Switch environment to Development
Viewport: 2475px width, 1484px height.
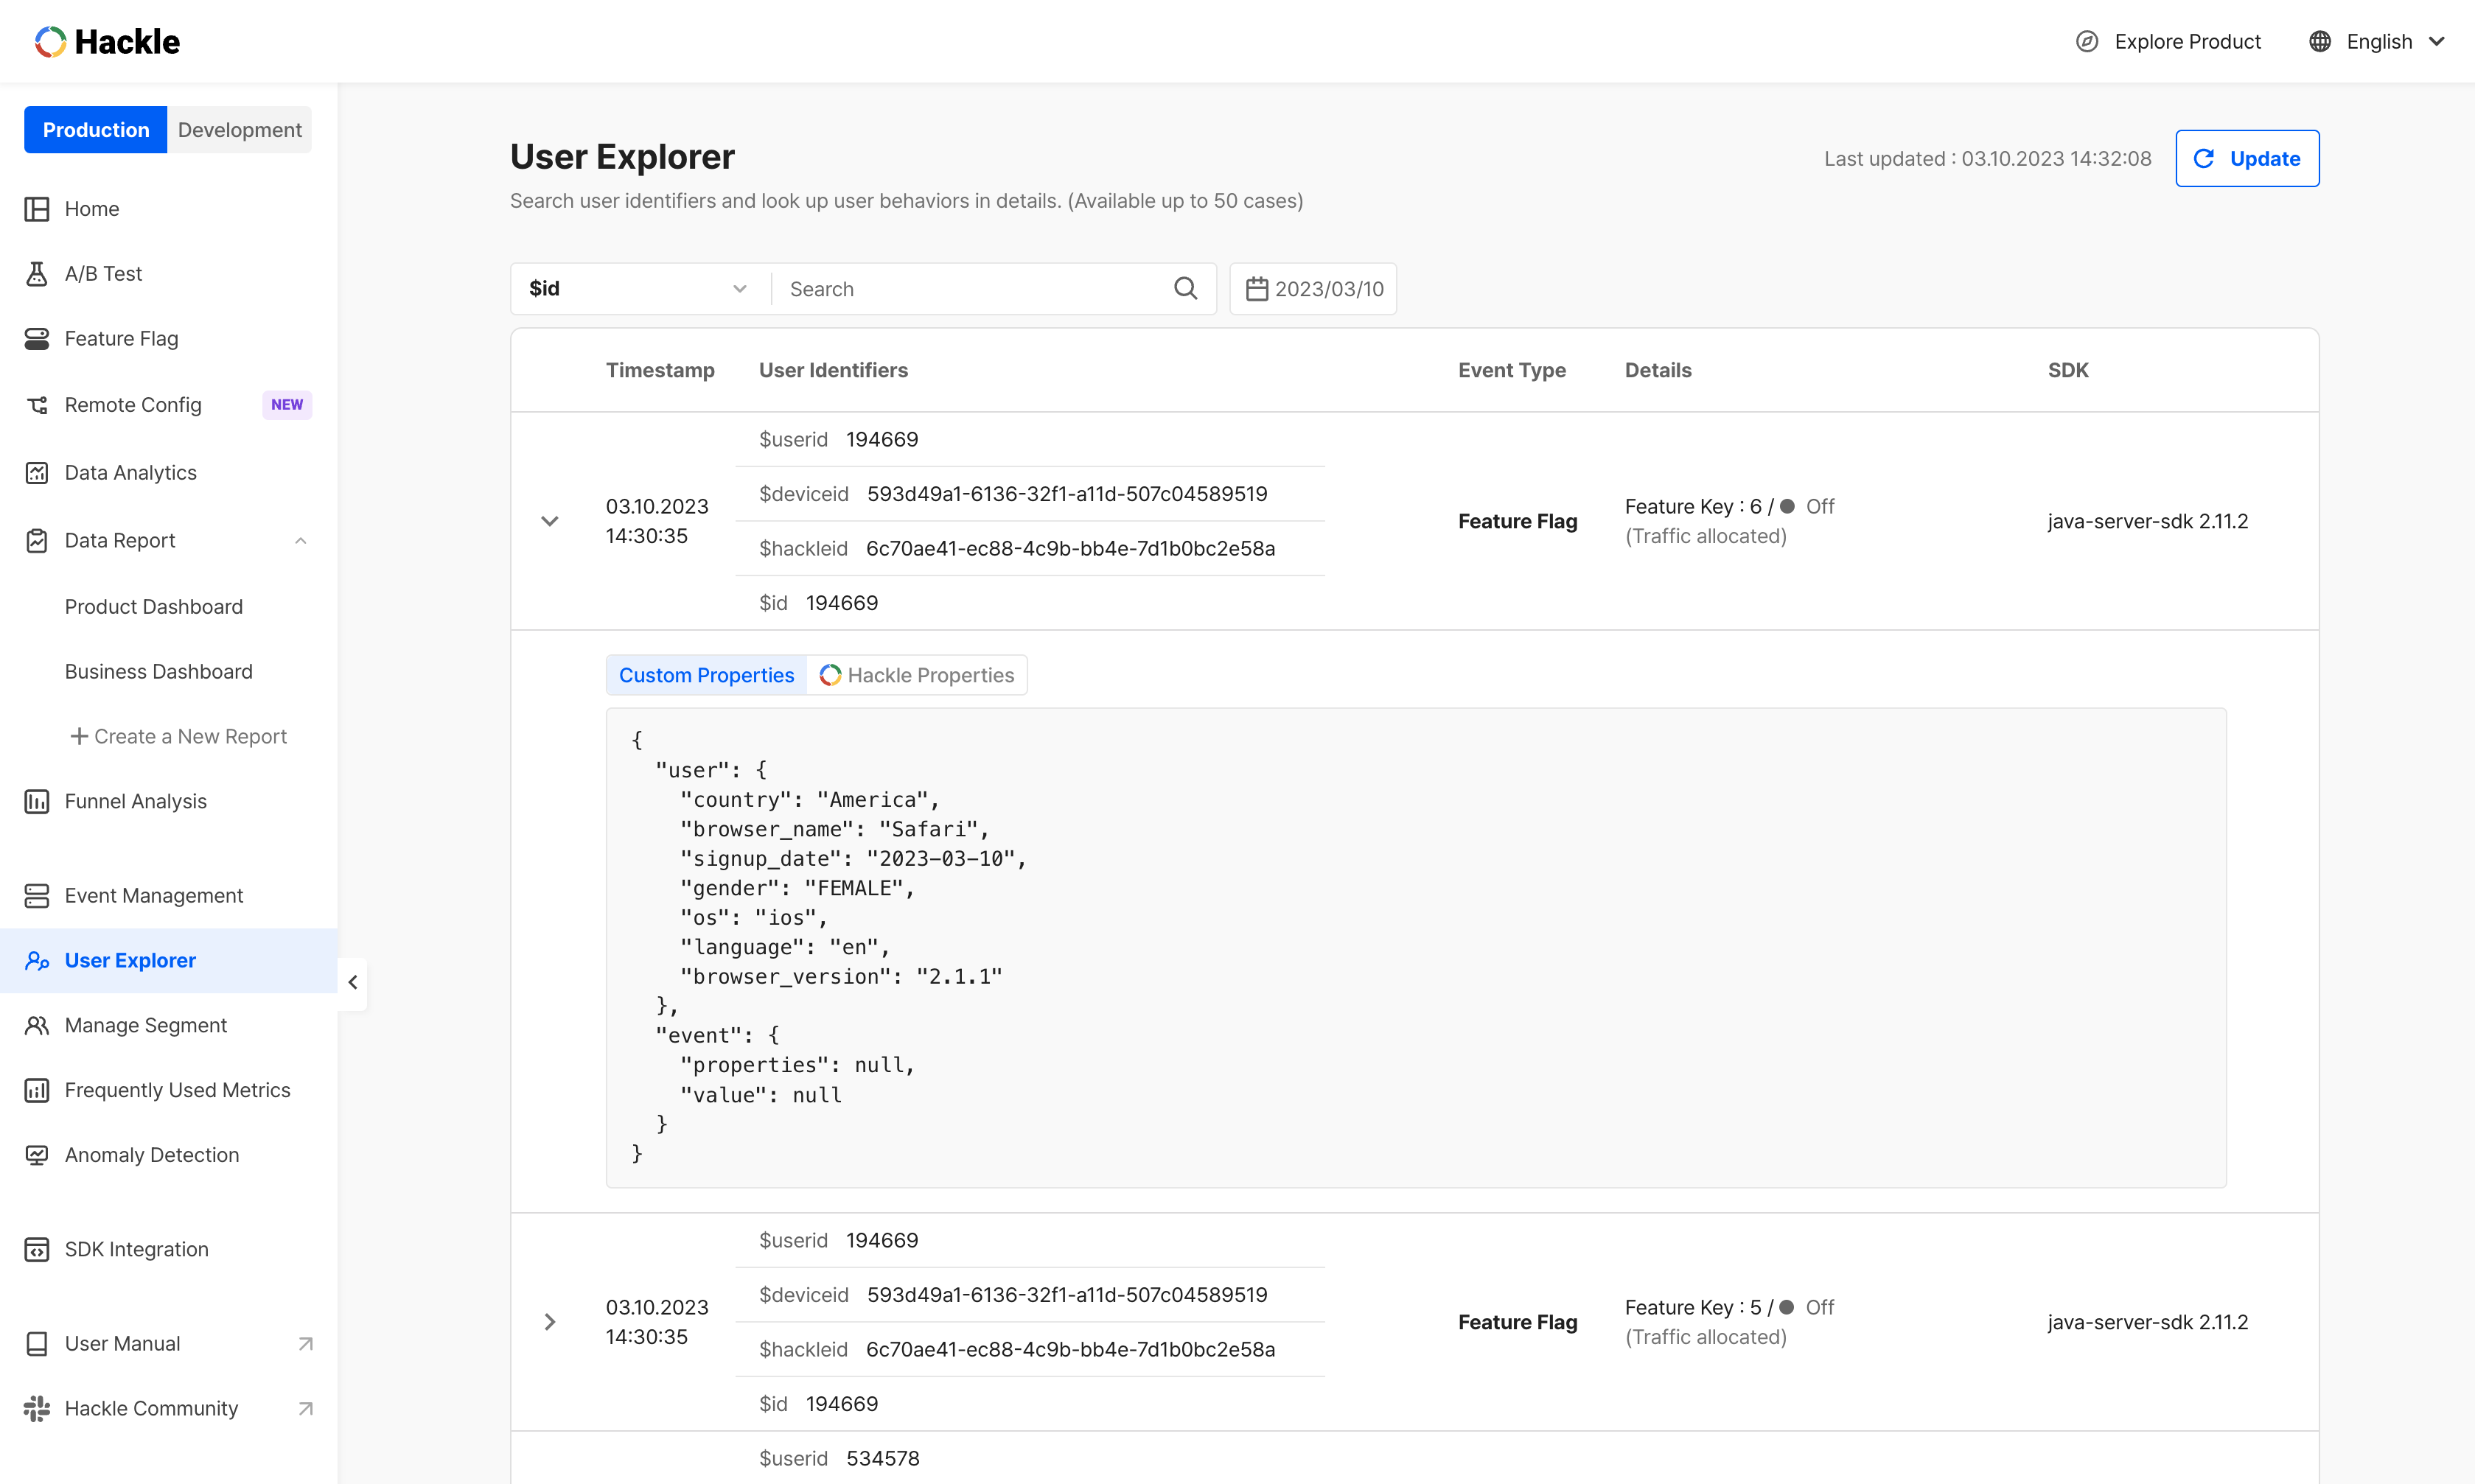239,130
